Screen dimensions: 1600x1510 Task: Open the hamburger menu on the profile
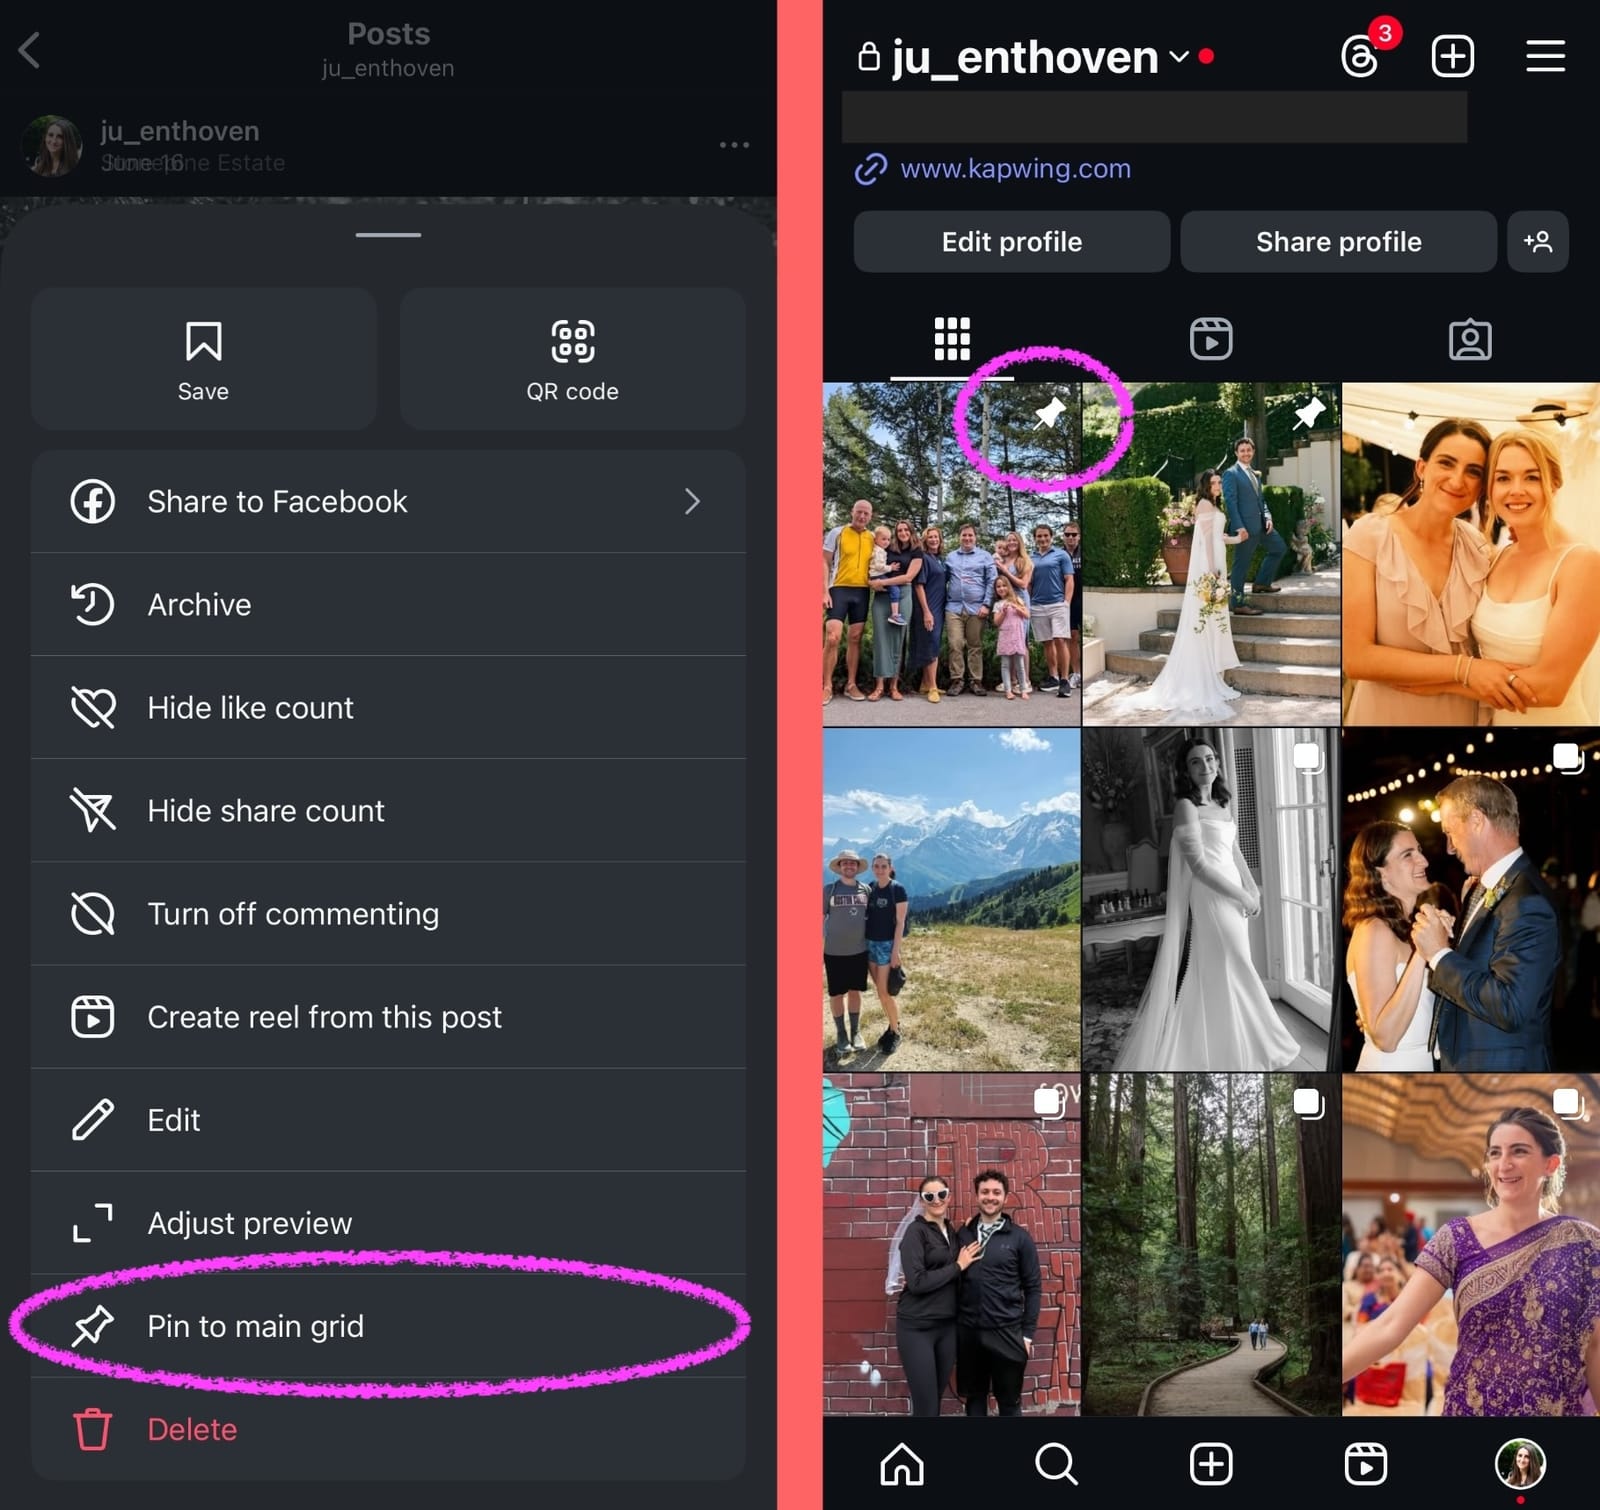(x=1544, y=55)
